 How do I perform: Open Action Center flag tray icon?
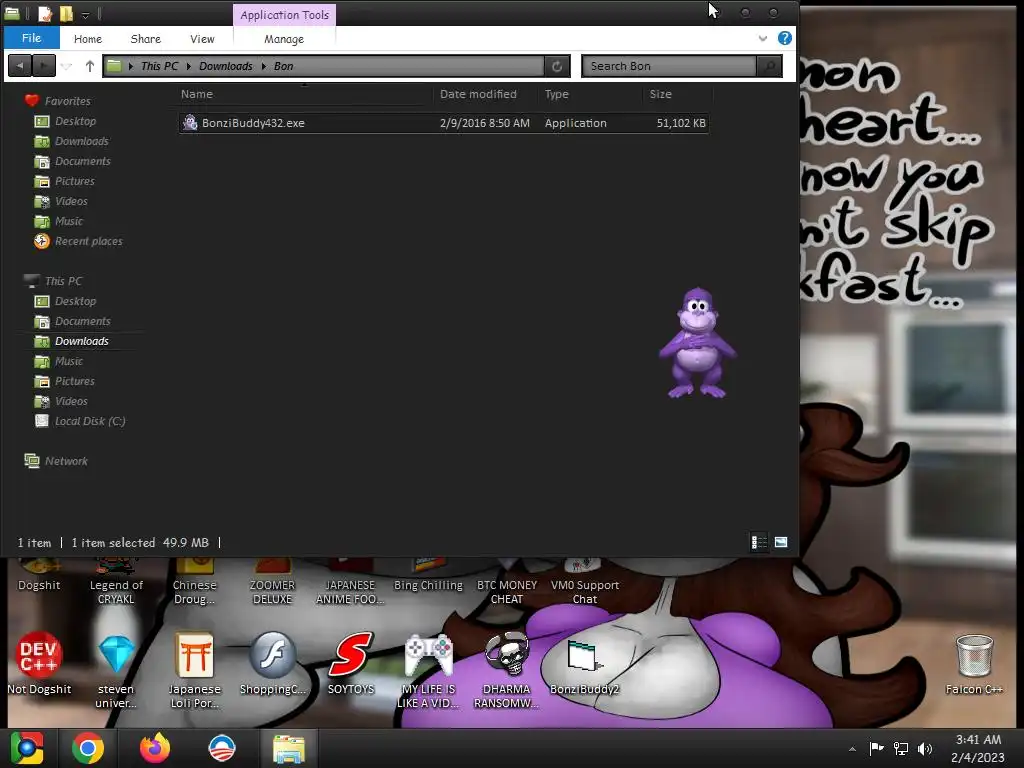pyautogui.click(x=876, y=748)
